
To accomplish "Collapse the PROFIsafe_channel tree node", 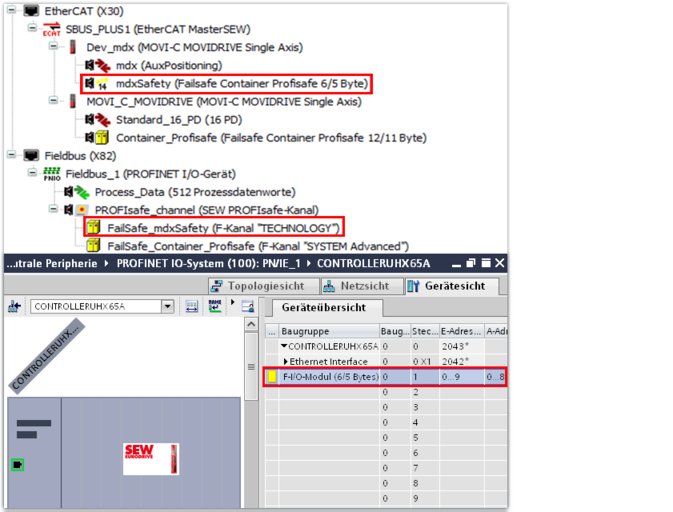I will click(x=53, y=209).
